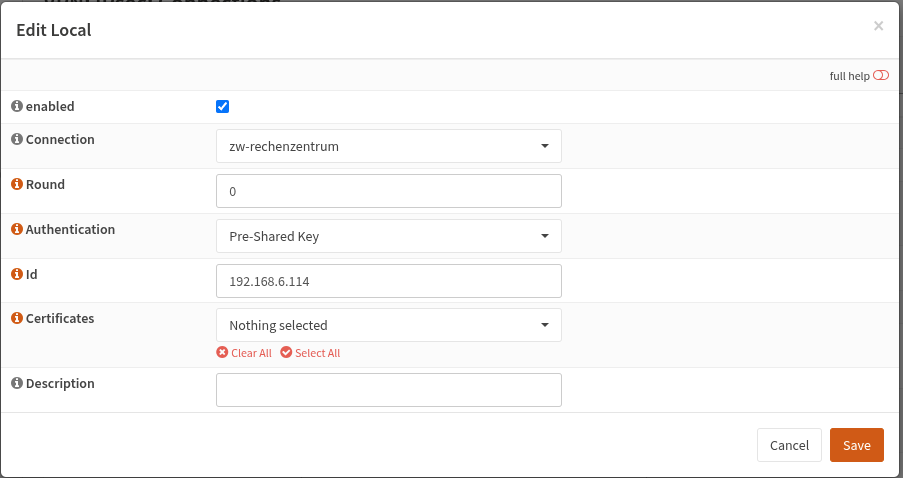The width and height of the screenshot is (903, 478).
Task: Focus the empty Description text field
Action: pyautogui.click(x=388, y=390)
